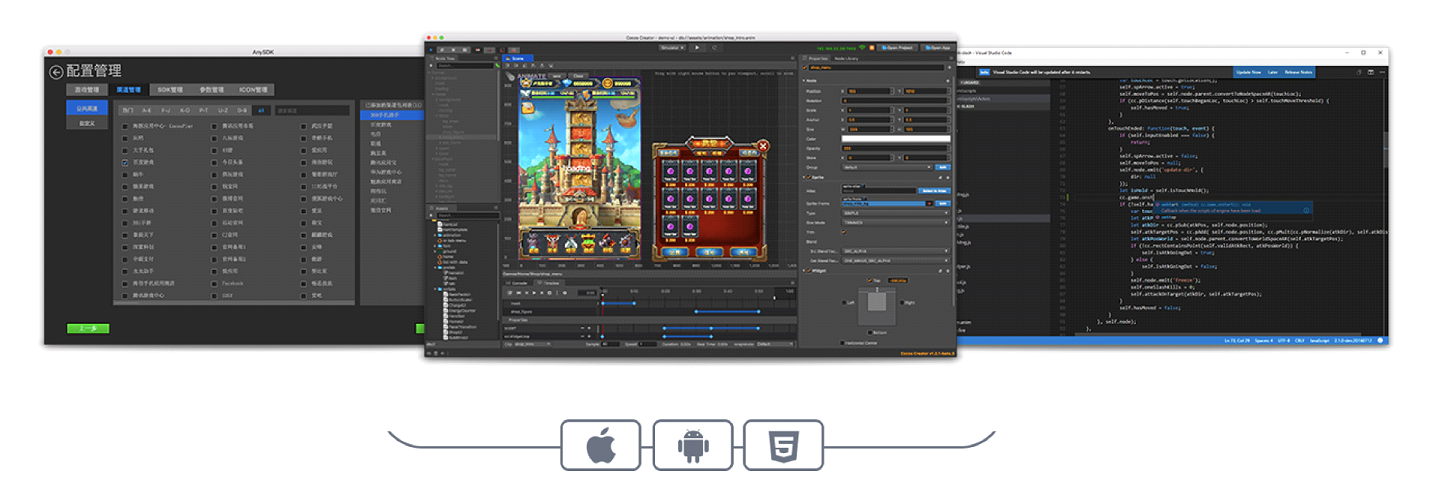Click the wifi icon in Cocos Creator toolbar
Viewport: 1430px width, 492px height.
point(862,47)
